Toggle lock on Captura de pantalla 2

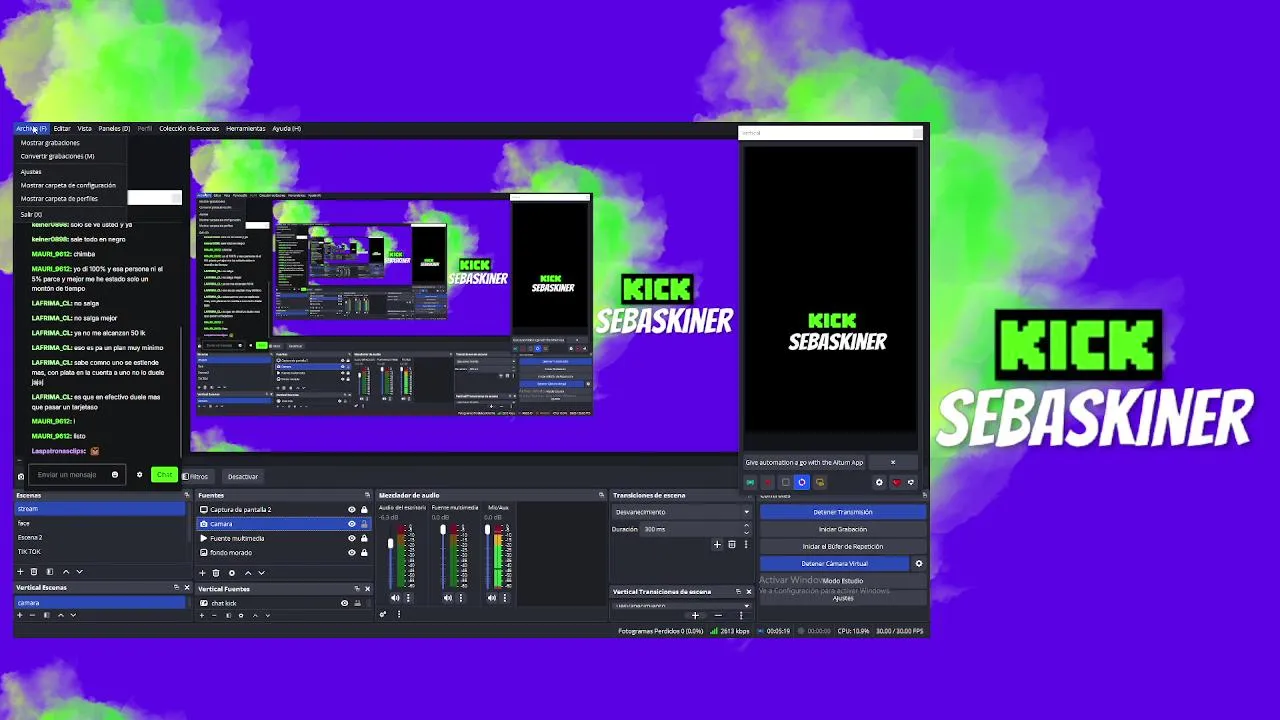(x=364, y=510)
